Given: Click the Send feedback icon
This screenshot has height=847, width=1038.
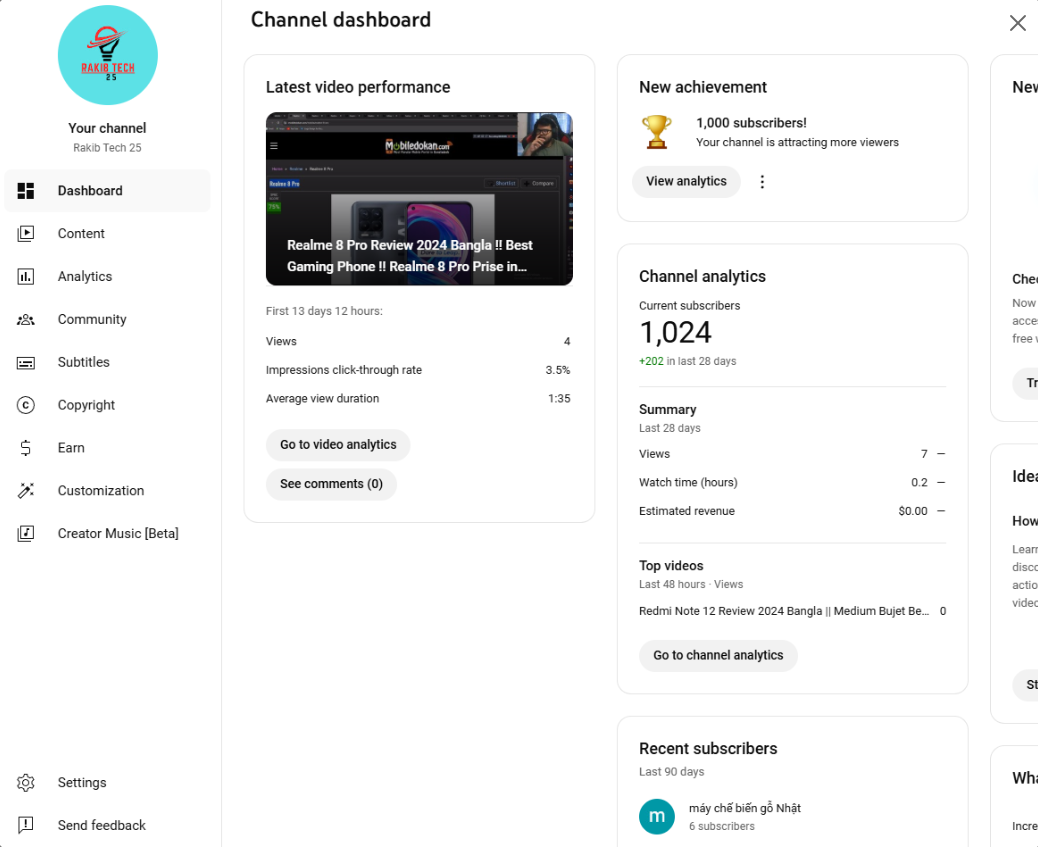Looking at the screenshot, I should pos(26,825).
